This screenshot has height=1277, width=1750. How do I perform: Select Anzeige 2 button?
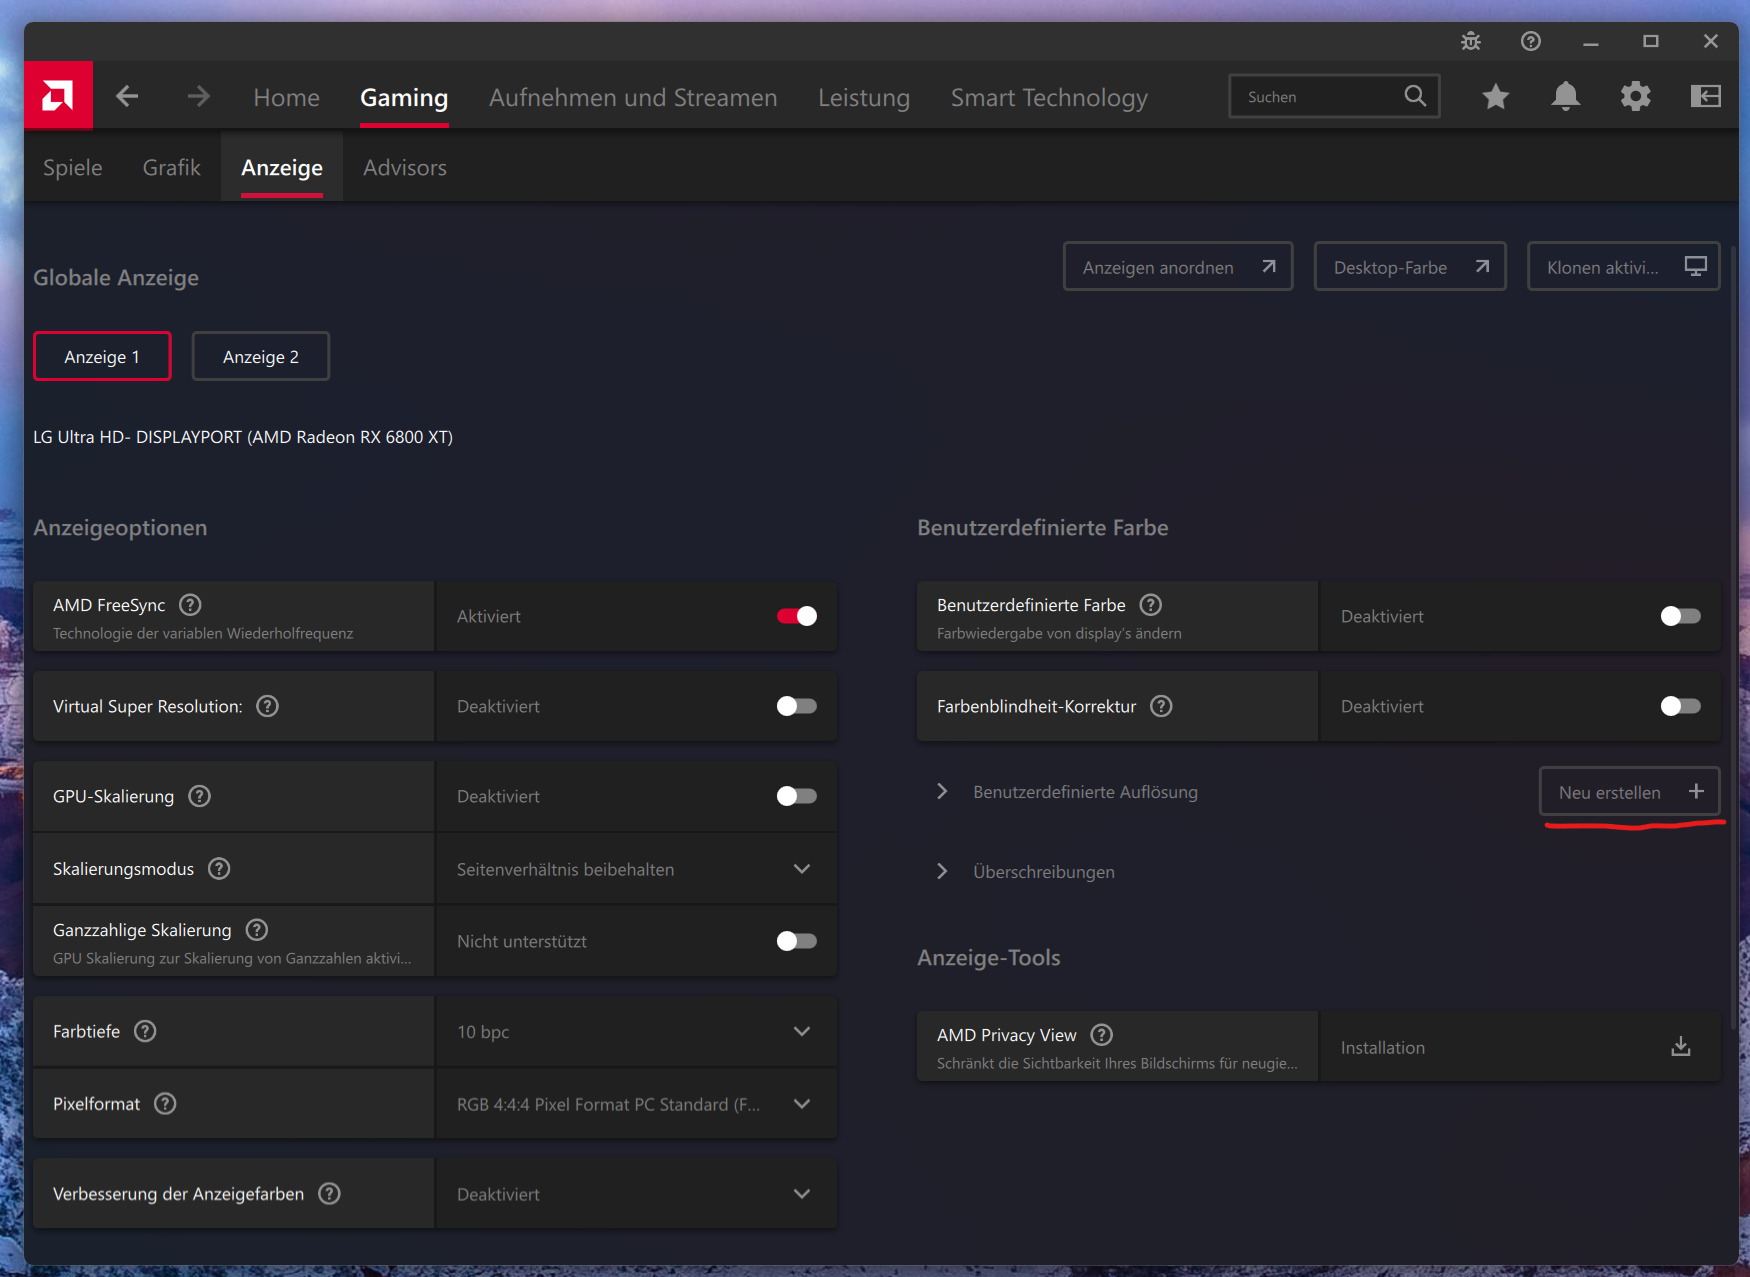click(261, 356)
